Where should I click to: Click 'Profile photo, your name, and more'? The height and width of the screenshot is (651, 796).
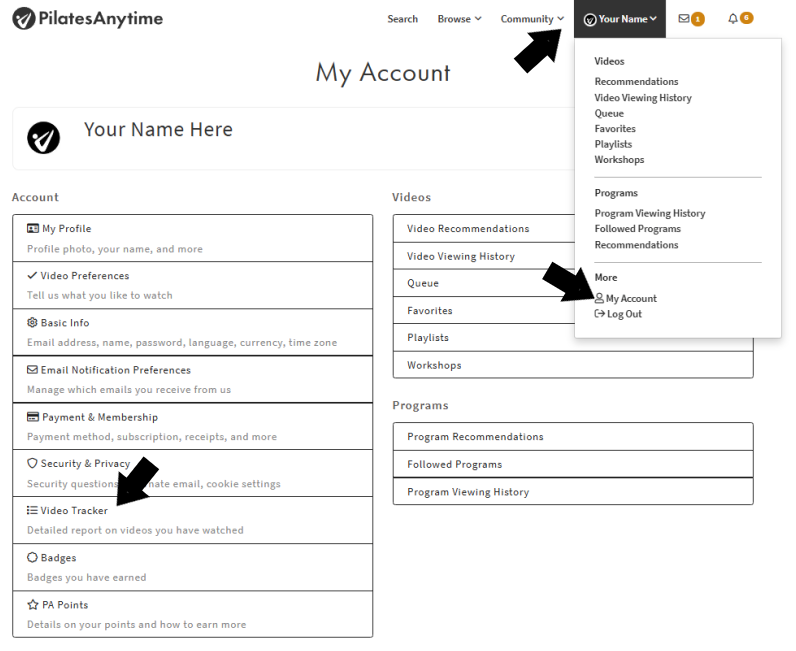click(x=115, y=249)
